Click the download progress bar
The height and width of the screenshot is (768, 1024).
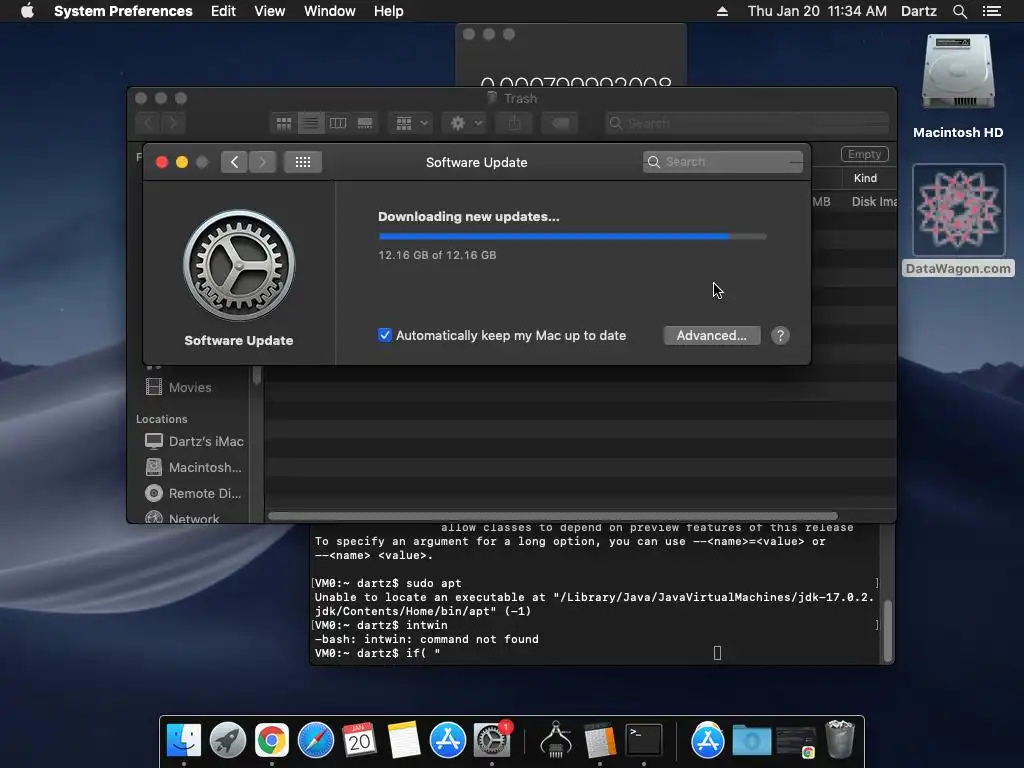tap(572, 236)
